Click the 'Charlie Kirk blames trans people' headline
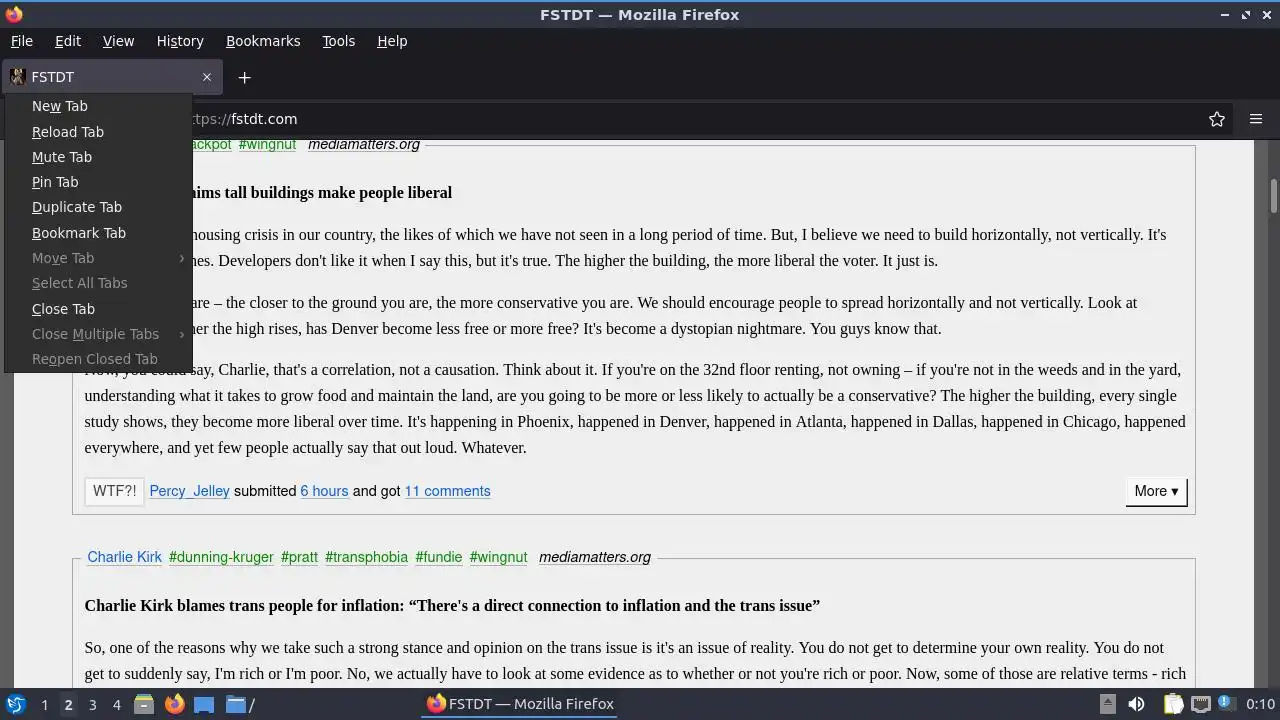This screenshot has width=1280, height=720. [452, 606]
